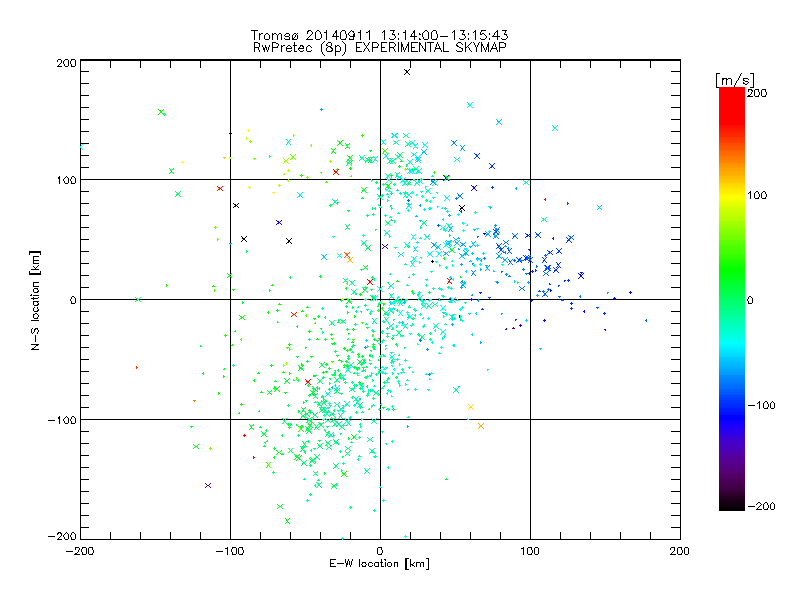Click the 'N-S location [km]' axis label

(x=35, y=300)
